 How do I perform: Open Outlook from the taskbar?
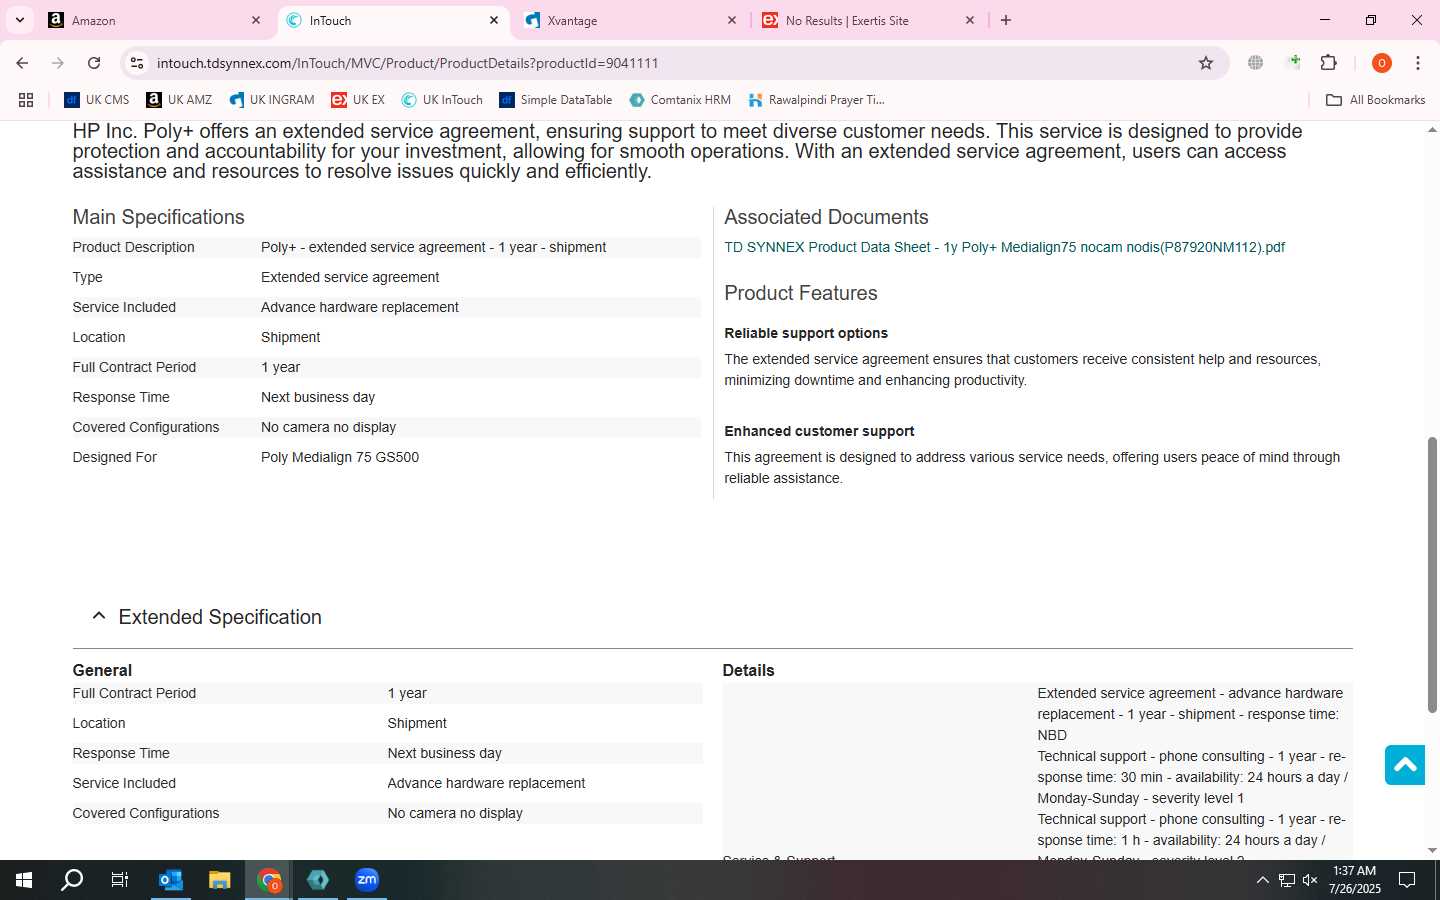171,880
